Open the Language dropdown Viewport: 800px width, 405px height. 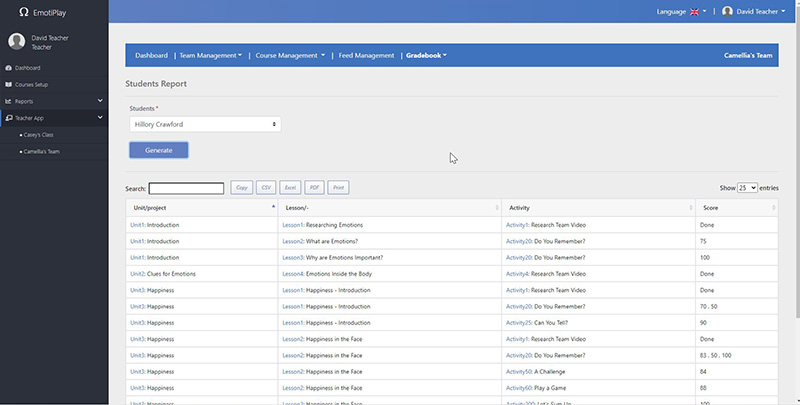(x=681, y=12)
